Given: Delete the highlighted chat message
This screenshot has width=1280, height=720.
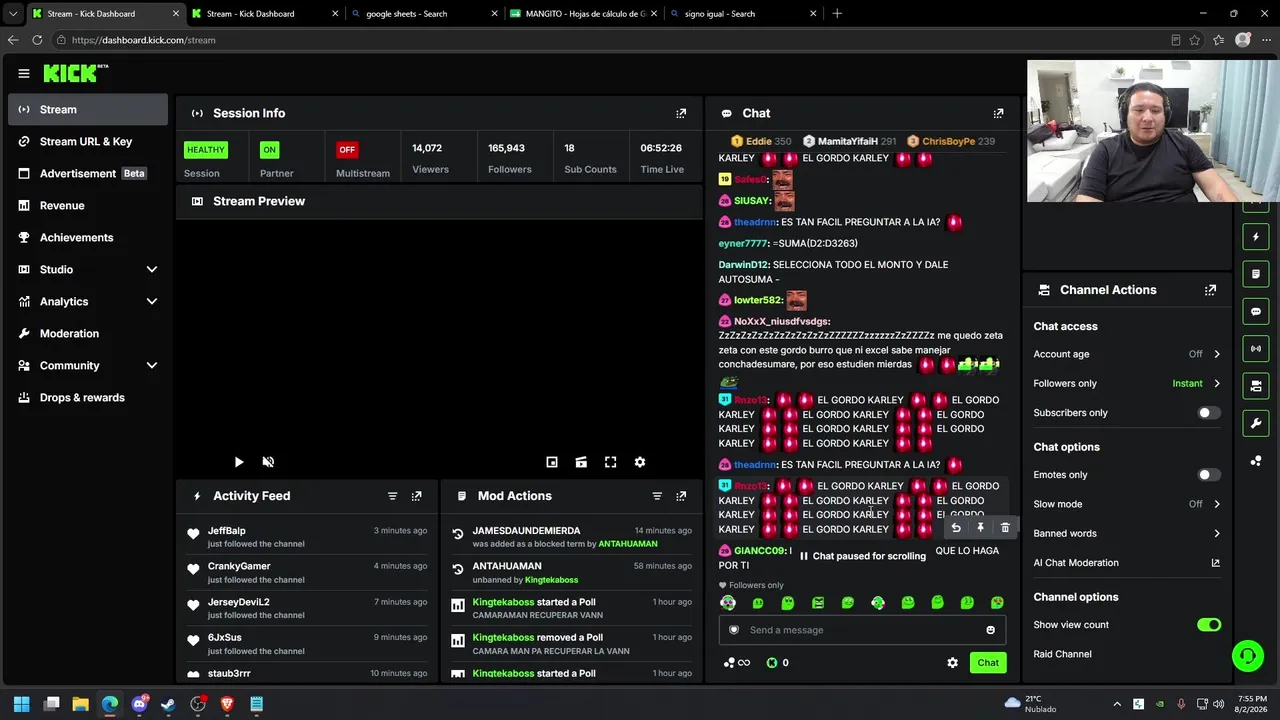Looking at the screenshot, I should 1005,528.
